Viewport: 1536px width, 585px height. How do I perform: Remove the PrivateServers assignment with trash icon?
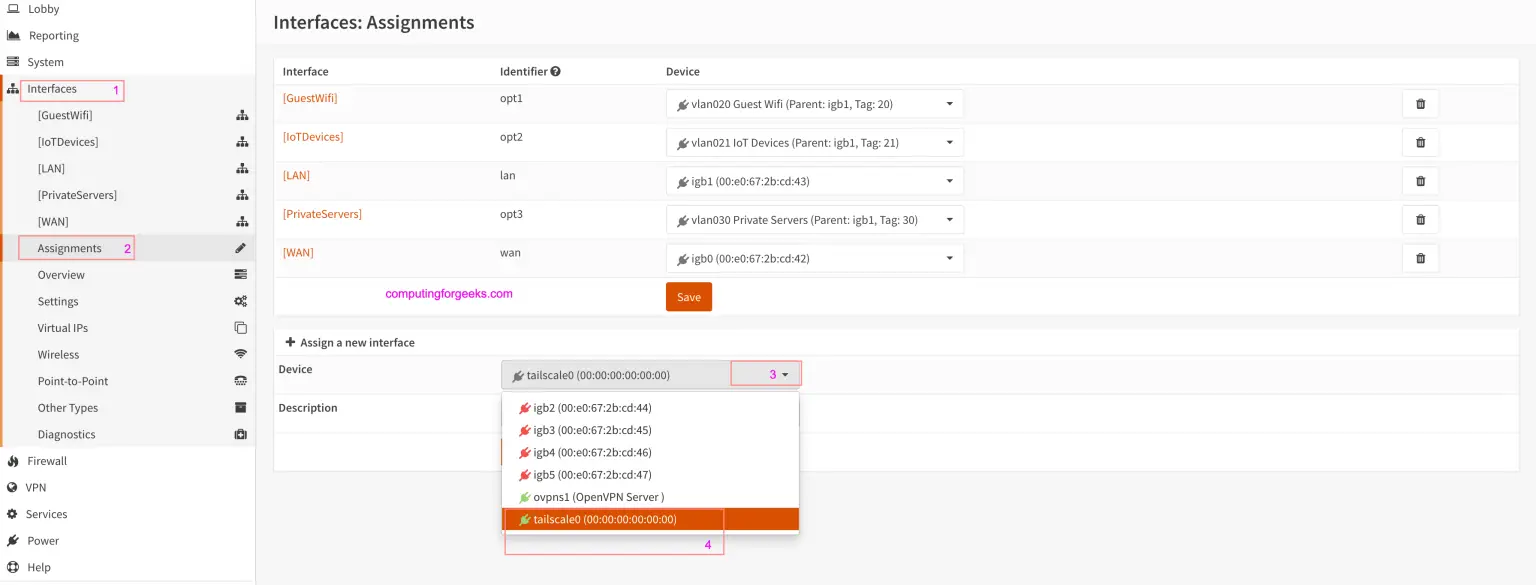tap(1420, 220)
